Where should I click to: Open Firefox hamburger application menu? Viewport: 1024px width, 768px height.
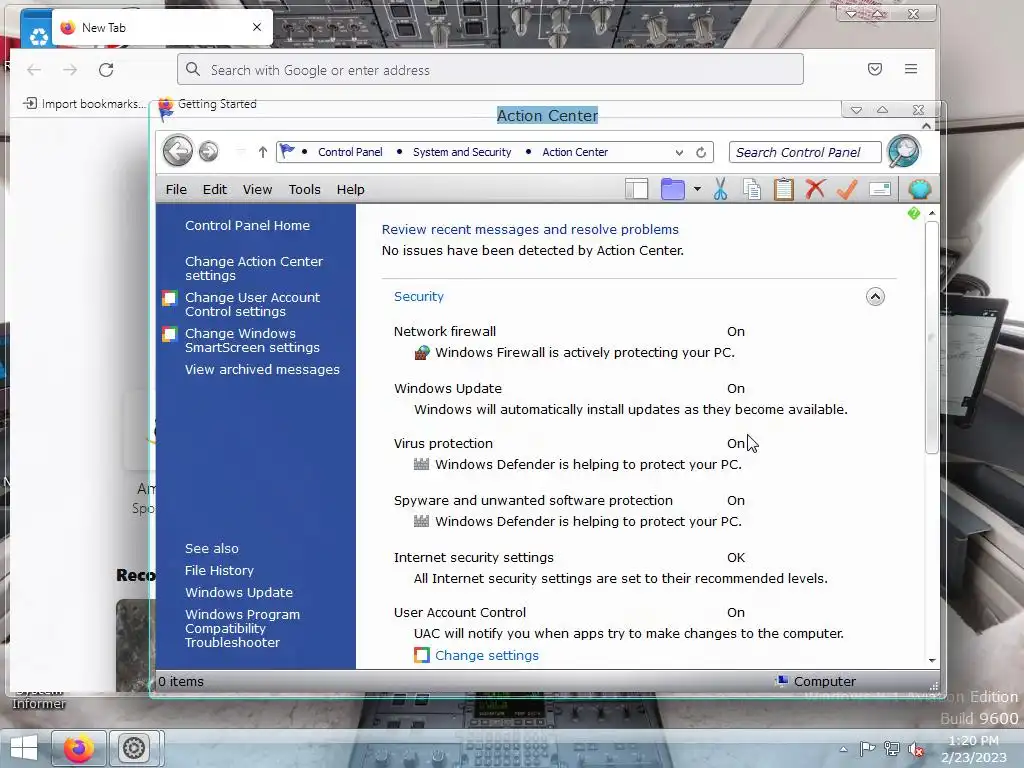(x=911, y=69)
